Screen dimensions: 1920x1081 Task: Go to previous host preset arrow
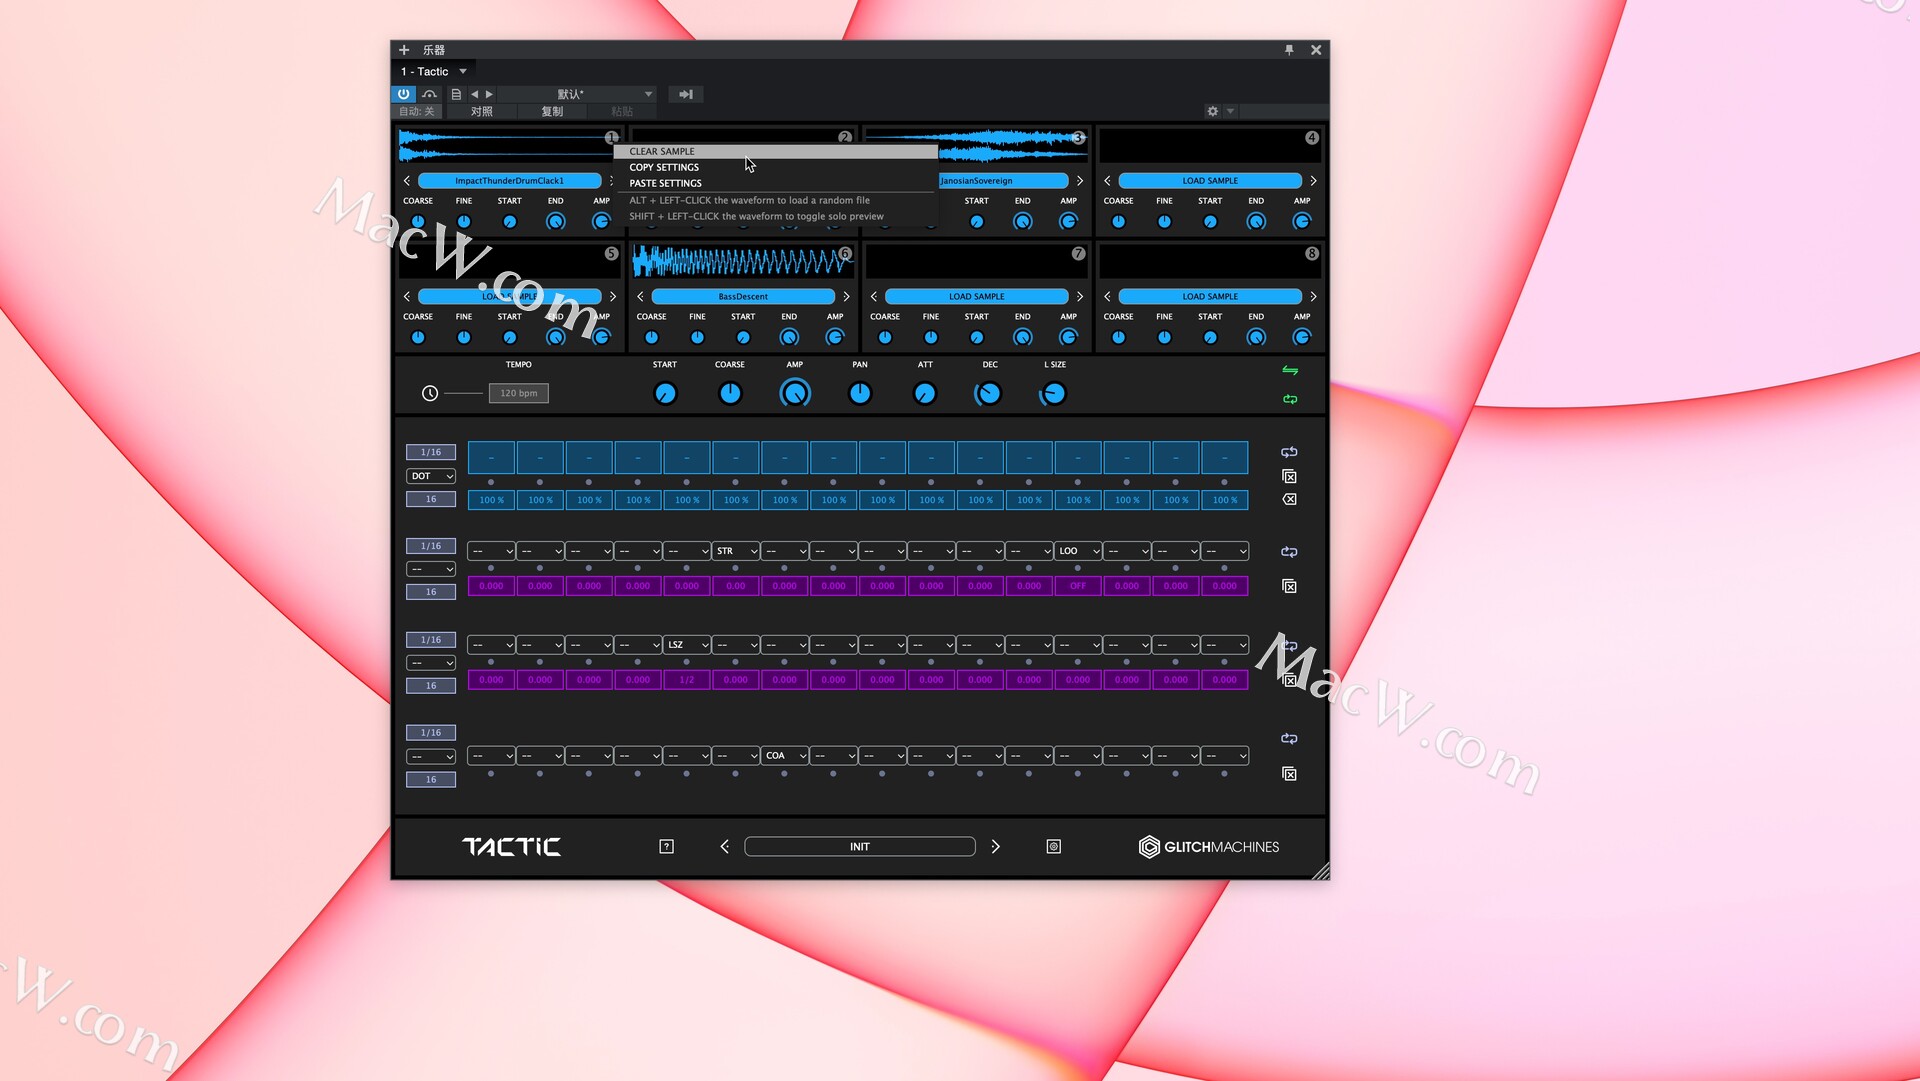click(475, 94)
